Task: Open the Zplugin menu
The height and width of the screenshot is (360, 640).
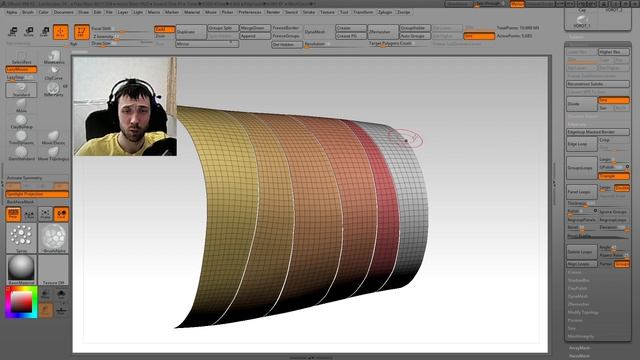Action: (385, 12)
